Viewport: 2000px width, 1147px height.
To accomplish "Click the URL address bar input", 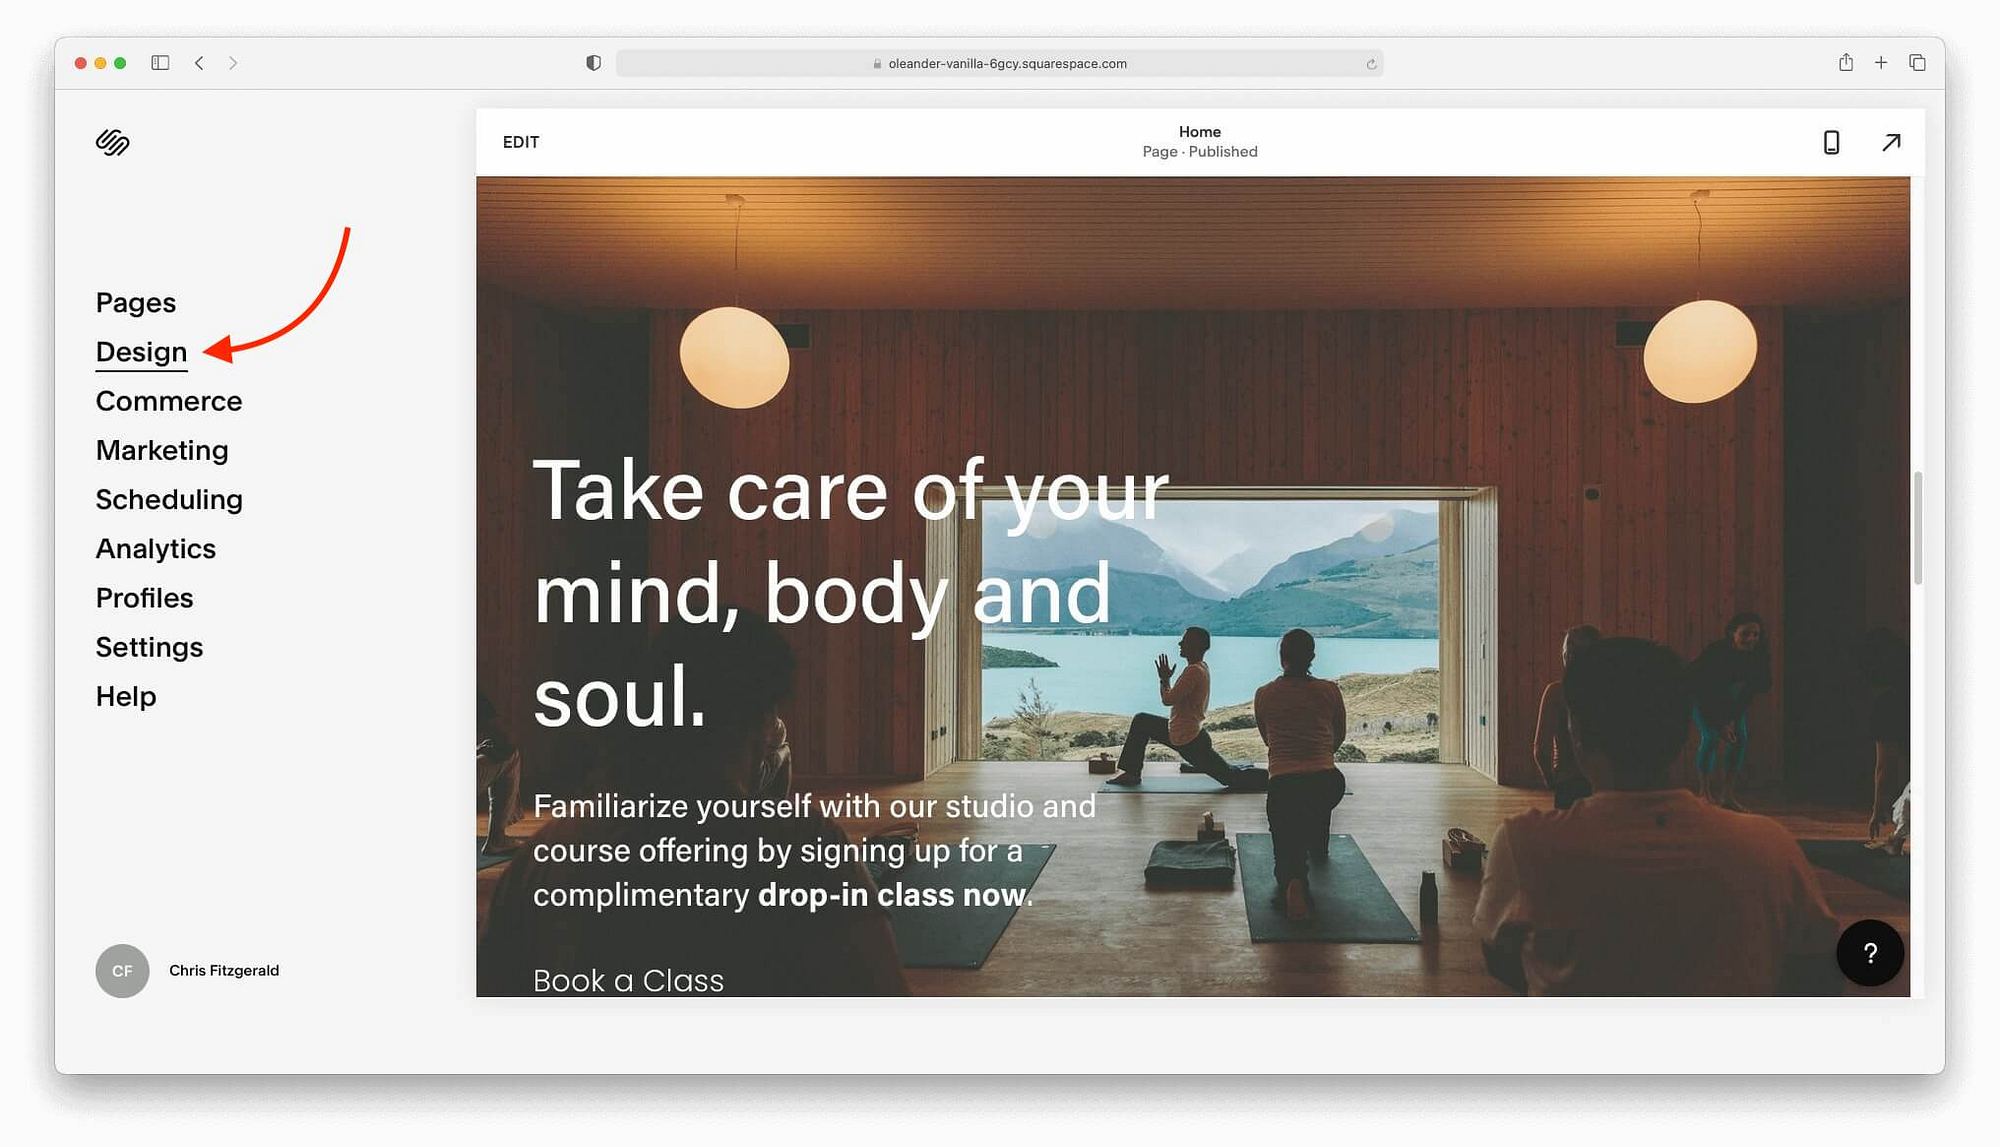I will [x=1000, y=62].
